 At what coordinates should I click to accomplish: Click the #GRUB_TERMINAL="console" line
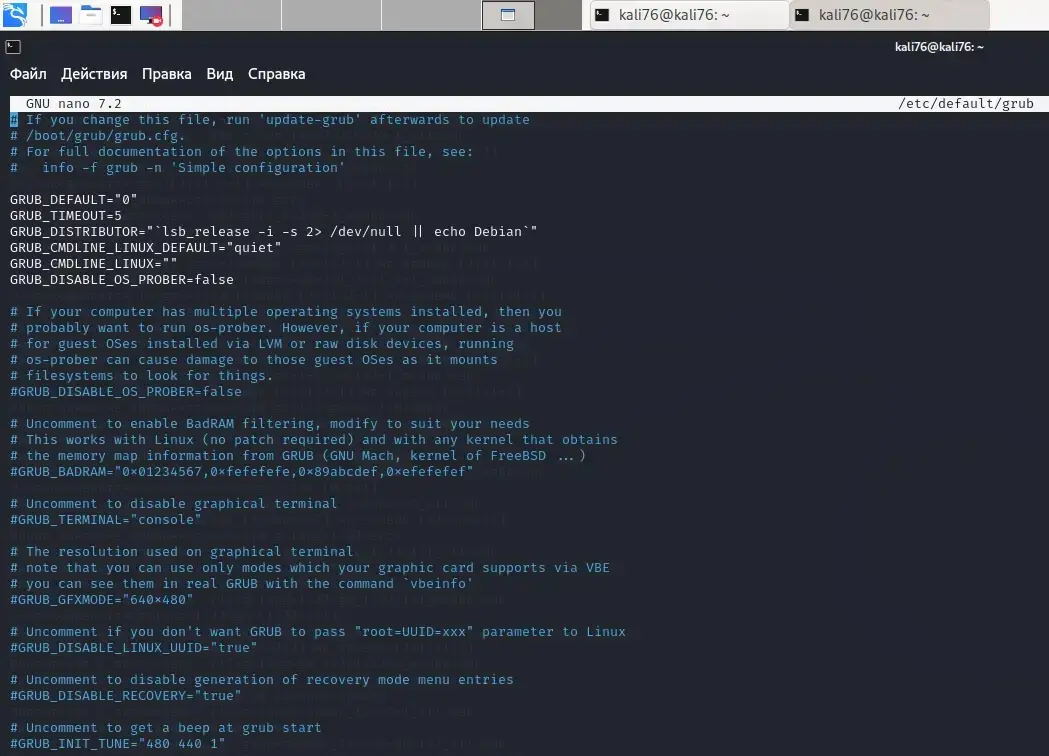[x=106, y=520]
